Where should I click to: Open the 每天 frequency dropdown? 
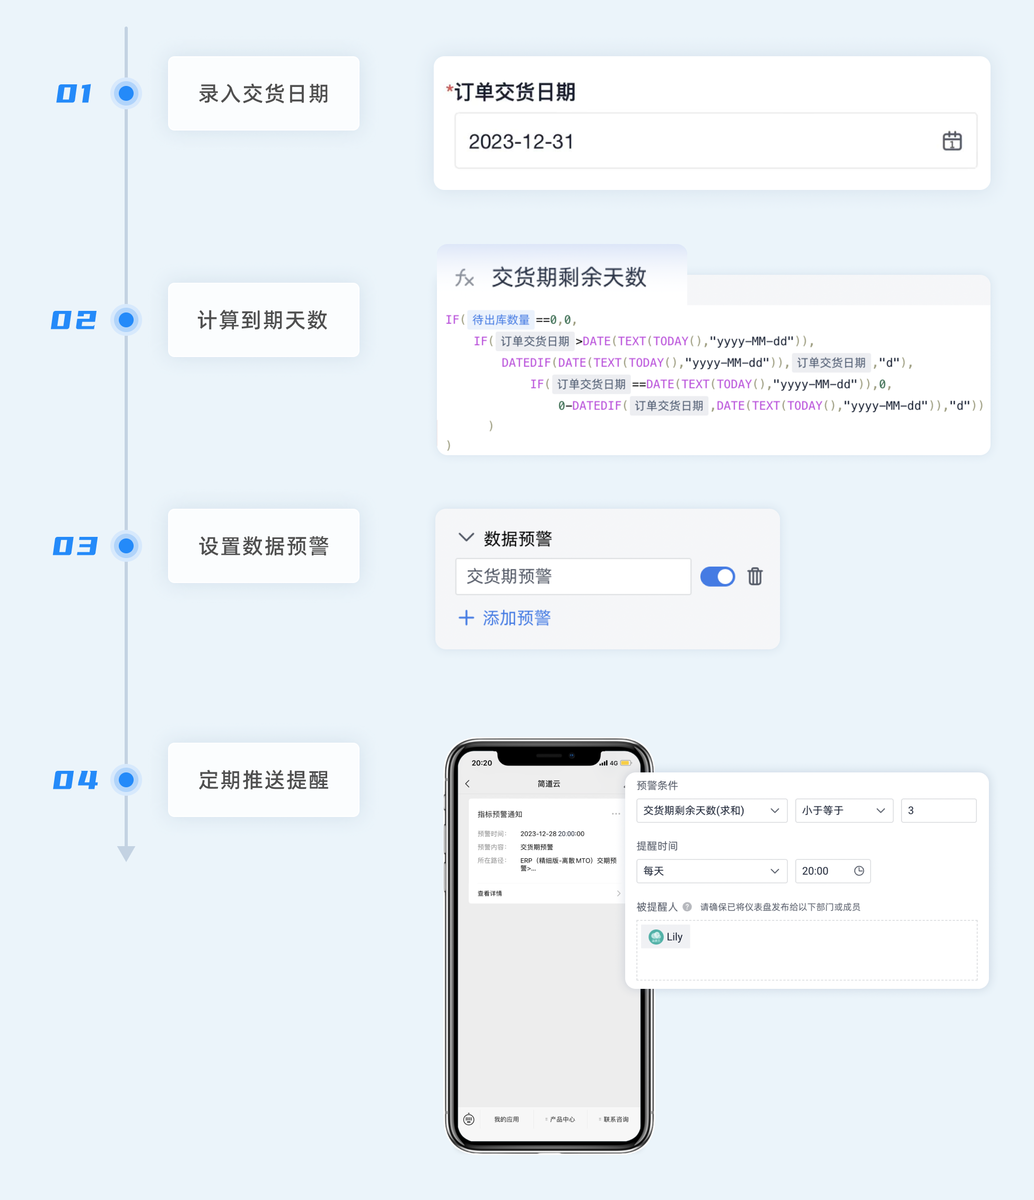[x=711, y=871]
